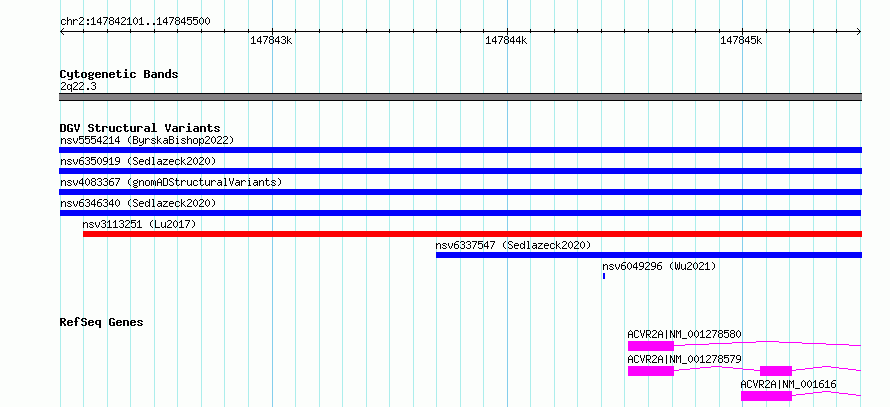Click the RefSeq Genes track title
The height and width of the screenshot is (407, 890).
coord(101,322)
